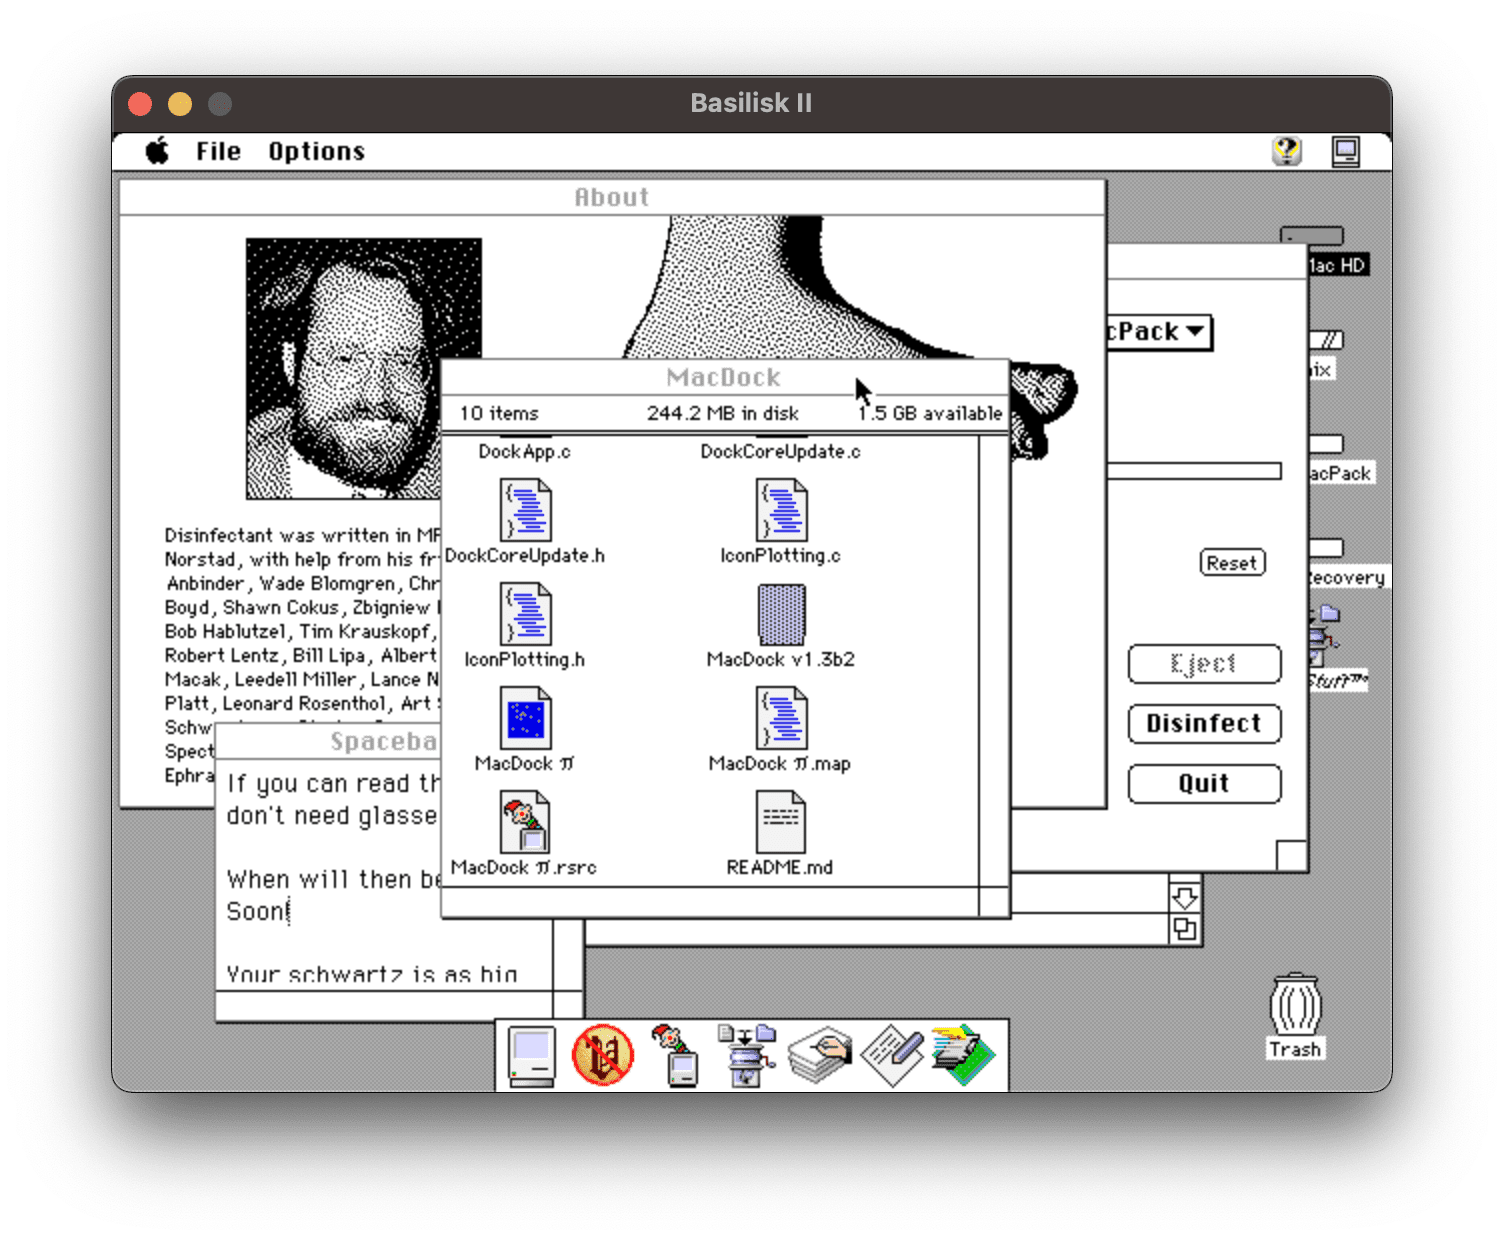Click the author portrait in the About window

[x=343, y=369]
